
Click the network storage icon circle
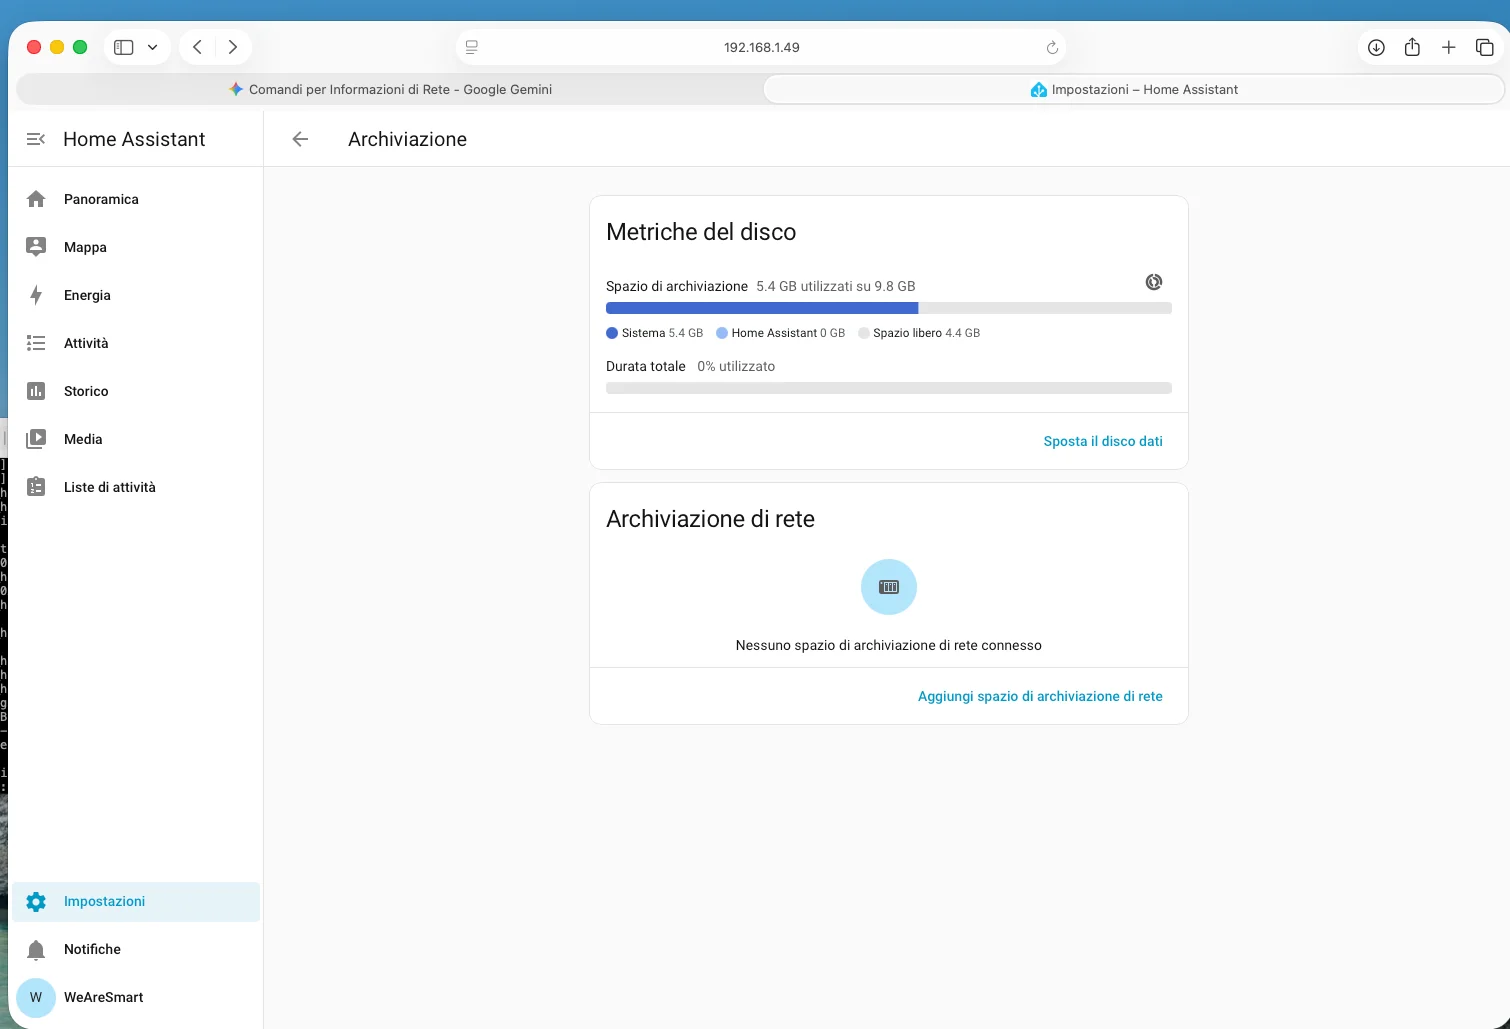889,587
